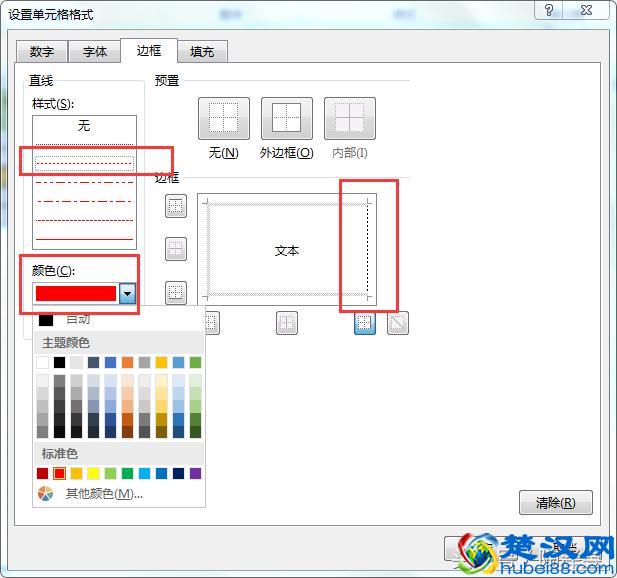Image resolution: width=617 pixels, height=578 pixels.
Task: Select the dash-dot line style
Action: [x=84, y=201]
